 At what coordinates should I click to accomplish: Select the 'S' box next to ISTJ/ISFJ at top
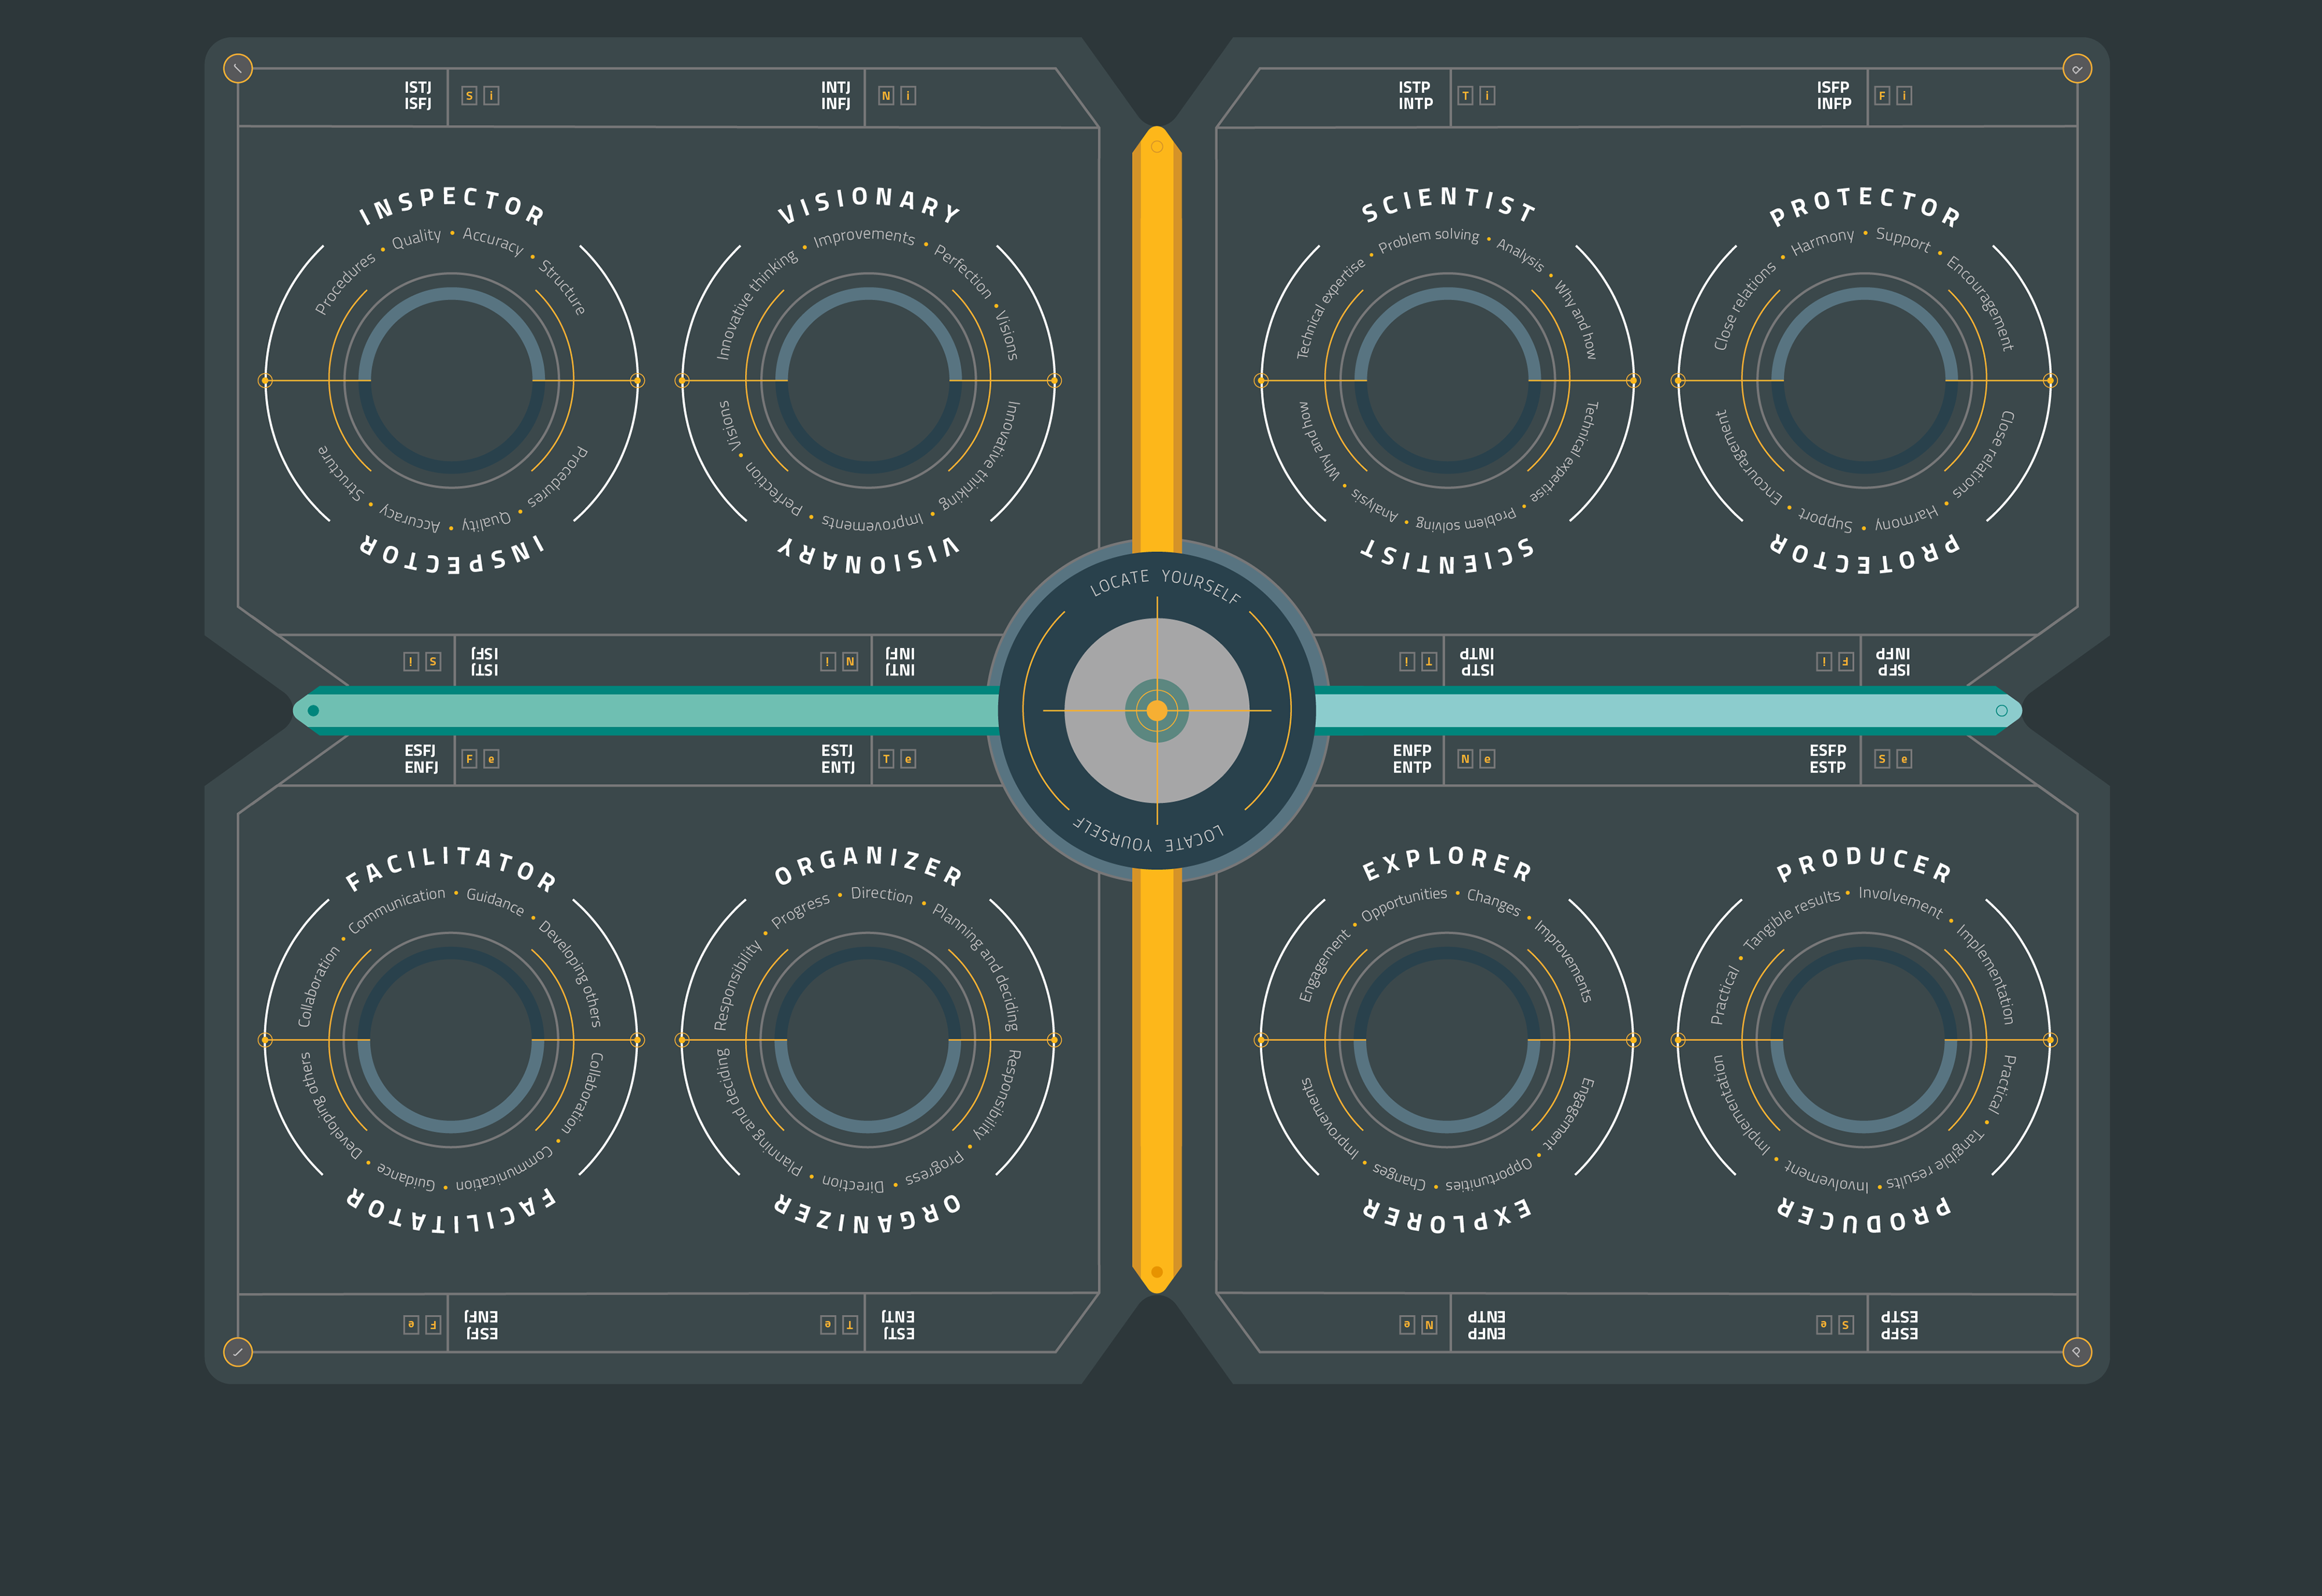pos(469,96)
